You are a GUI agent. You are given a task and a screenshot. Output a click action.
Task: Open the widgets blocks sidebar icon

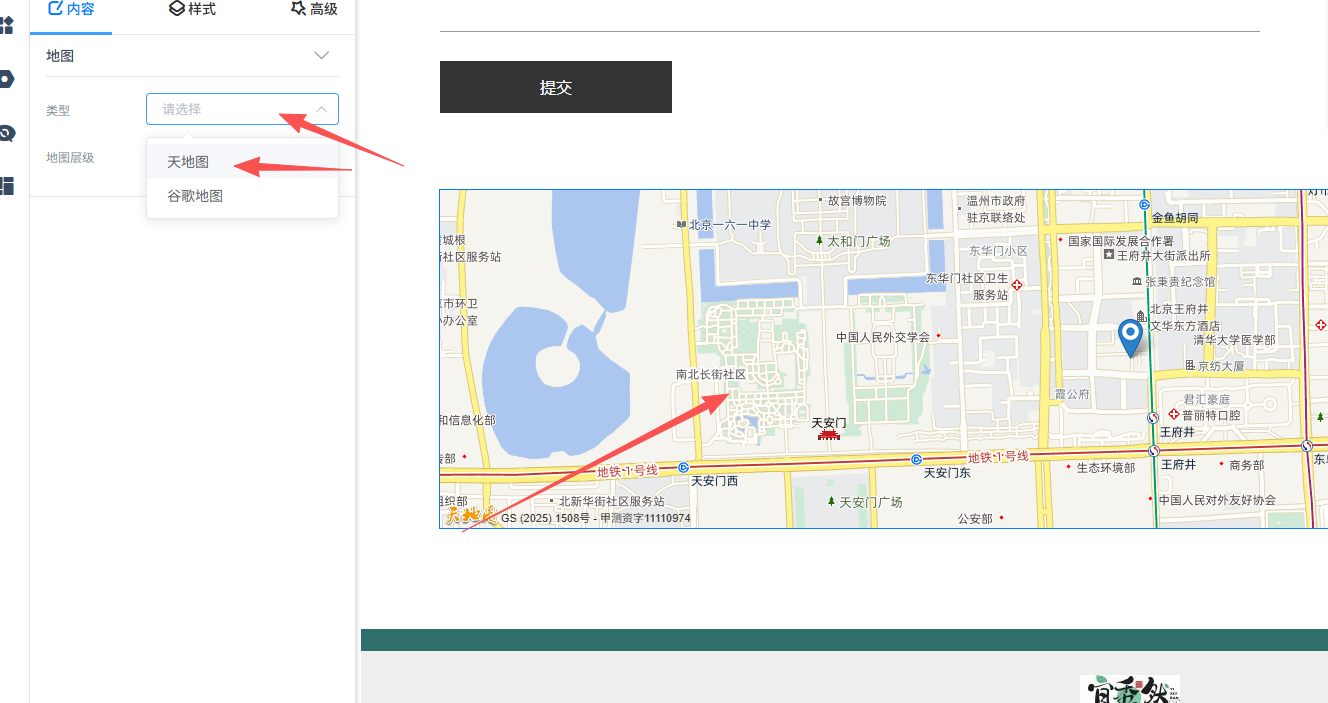(x=6, y=24)
